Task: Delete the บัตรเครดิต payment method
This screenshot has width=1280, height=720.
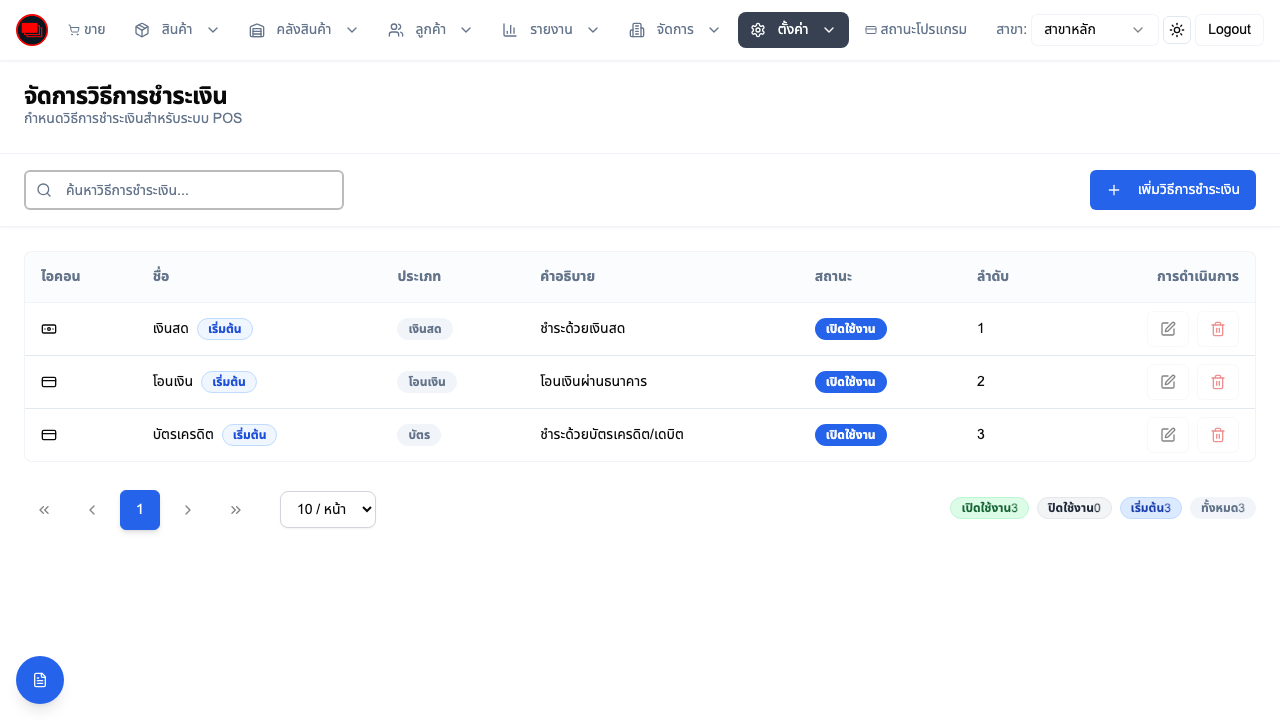Action: coord(1218,435)
